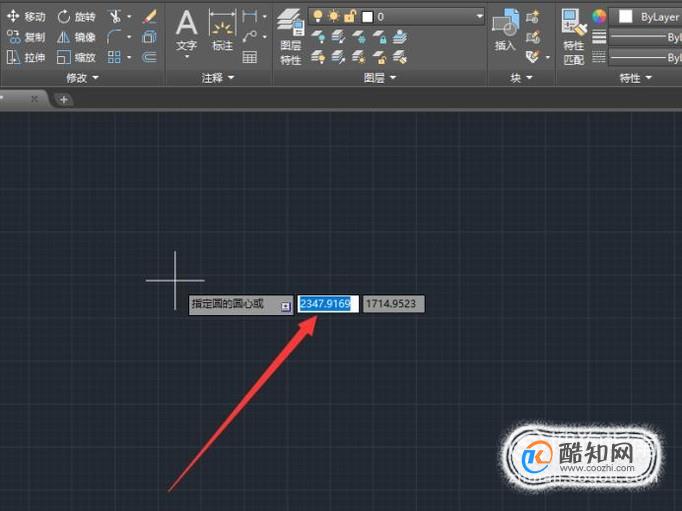
Task: Expand the 修改 (Modify) panel
Action: click(x=82, y=78)
